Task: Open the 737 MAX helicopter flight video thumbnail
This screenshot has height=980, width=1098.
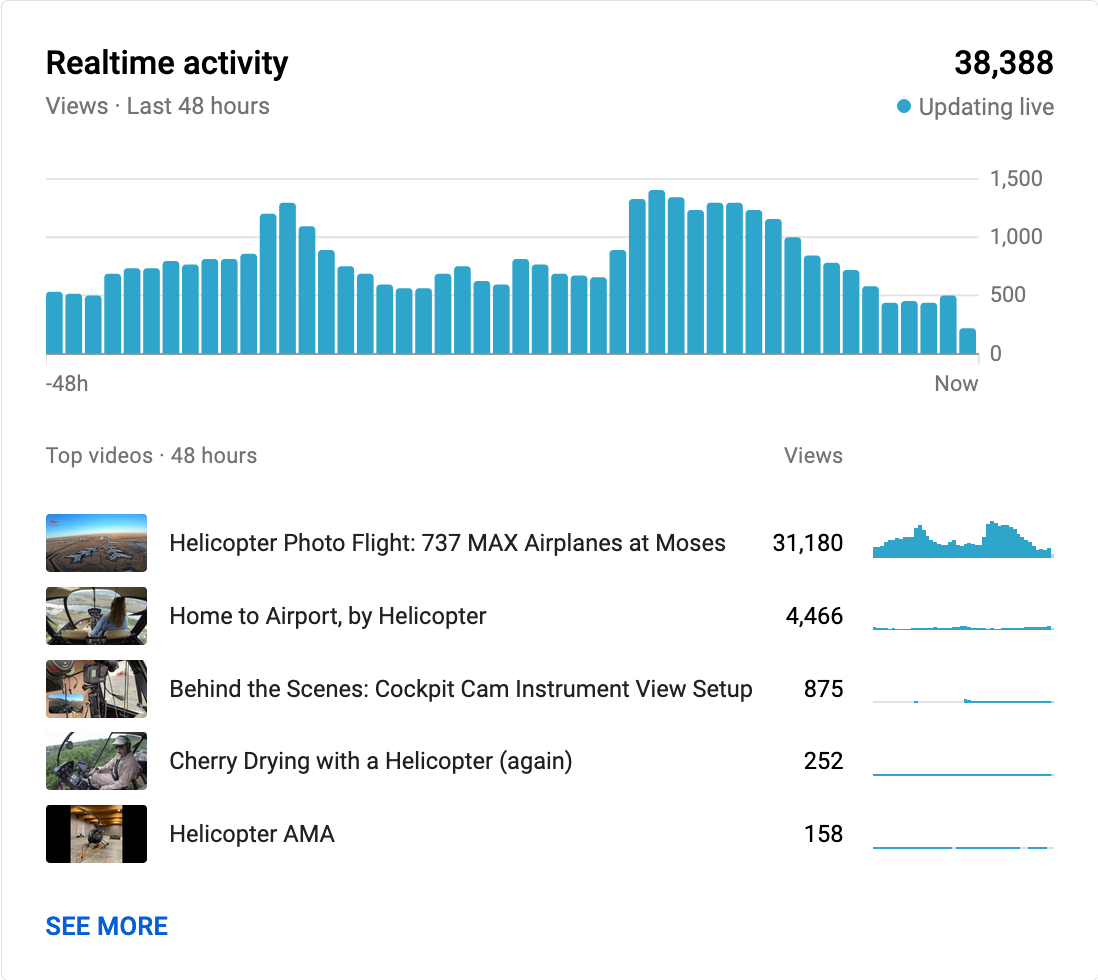Action: click(x=96, y=543)
